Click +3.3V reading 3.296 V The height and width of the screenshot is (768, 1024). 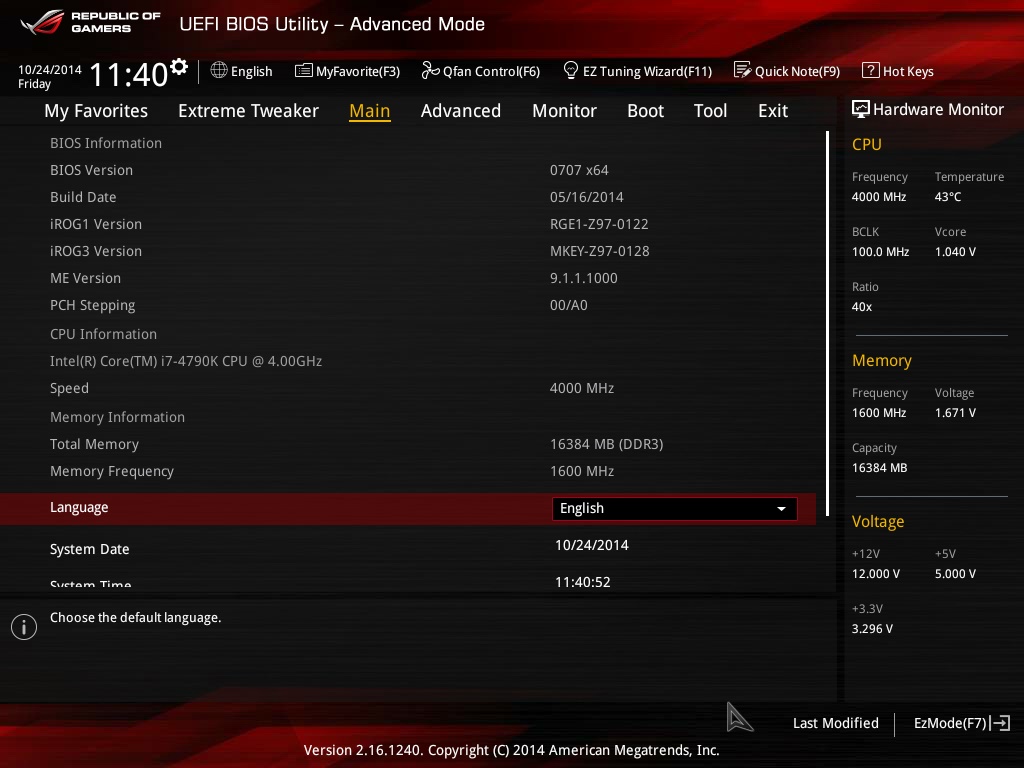click(872, 628)
